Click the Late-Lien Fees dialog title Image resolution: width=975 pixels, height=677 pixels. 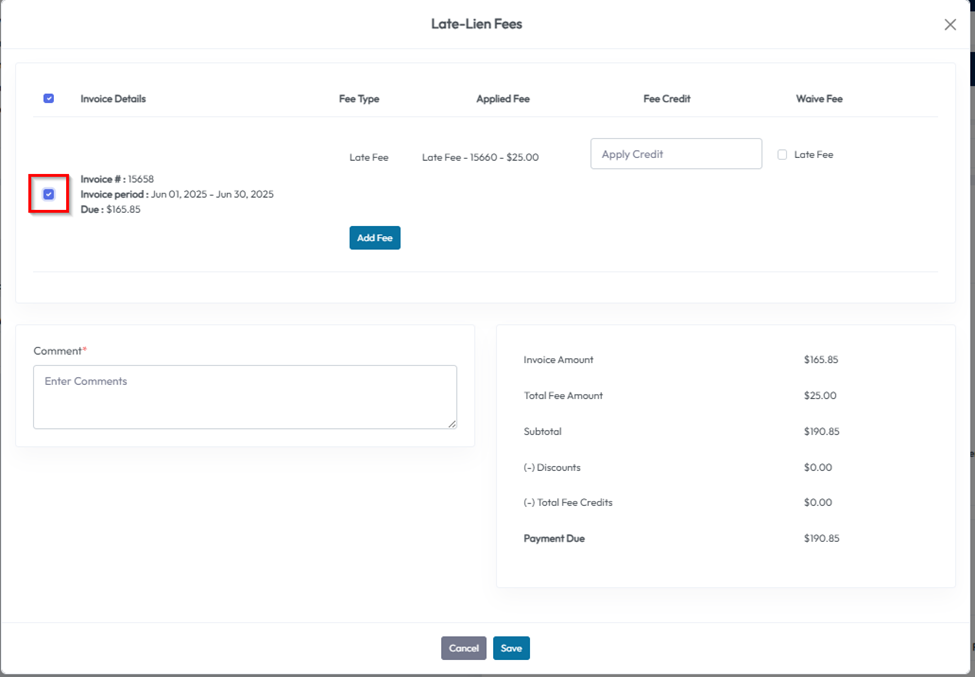click(476, 24)
